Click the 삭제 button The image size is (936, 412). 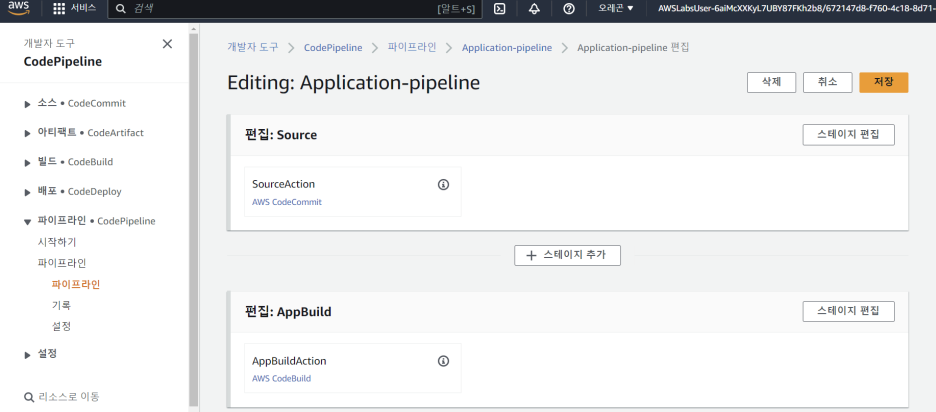(x=771, y=82)
